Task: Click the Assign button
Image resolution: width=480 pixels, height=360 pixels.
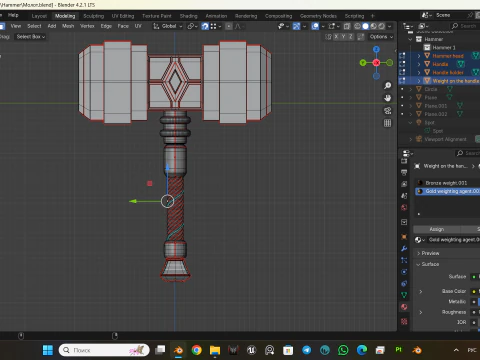Action: click(x=436, y=229)
